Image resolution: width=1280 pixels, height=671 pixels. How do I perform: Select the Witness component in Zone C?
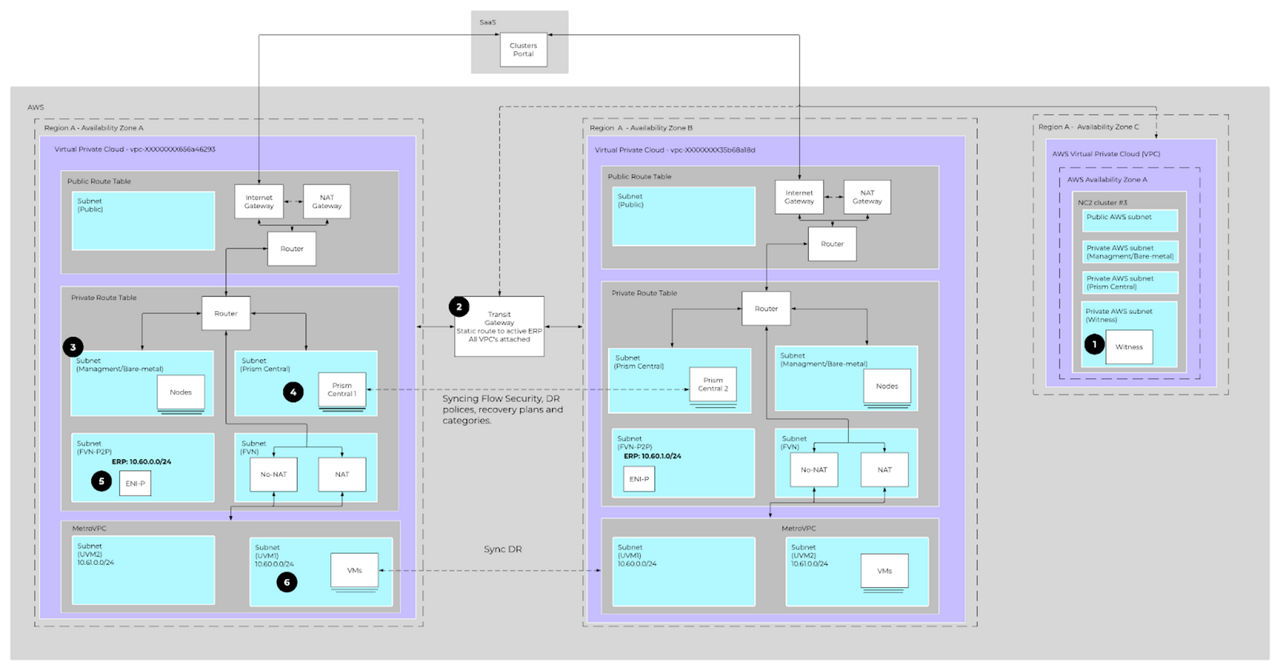[1130, 346]
